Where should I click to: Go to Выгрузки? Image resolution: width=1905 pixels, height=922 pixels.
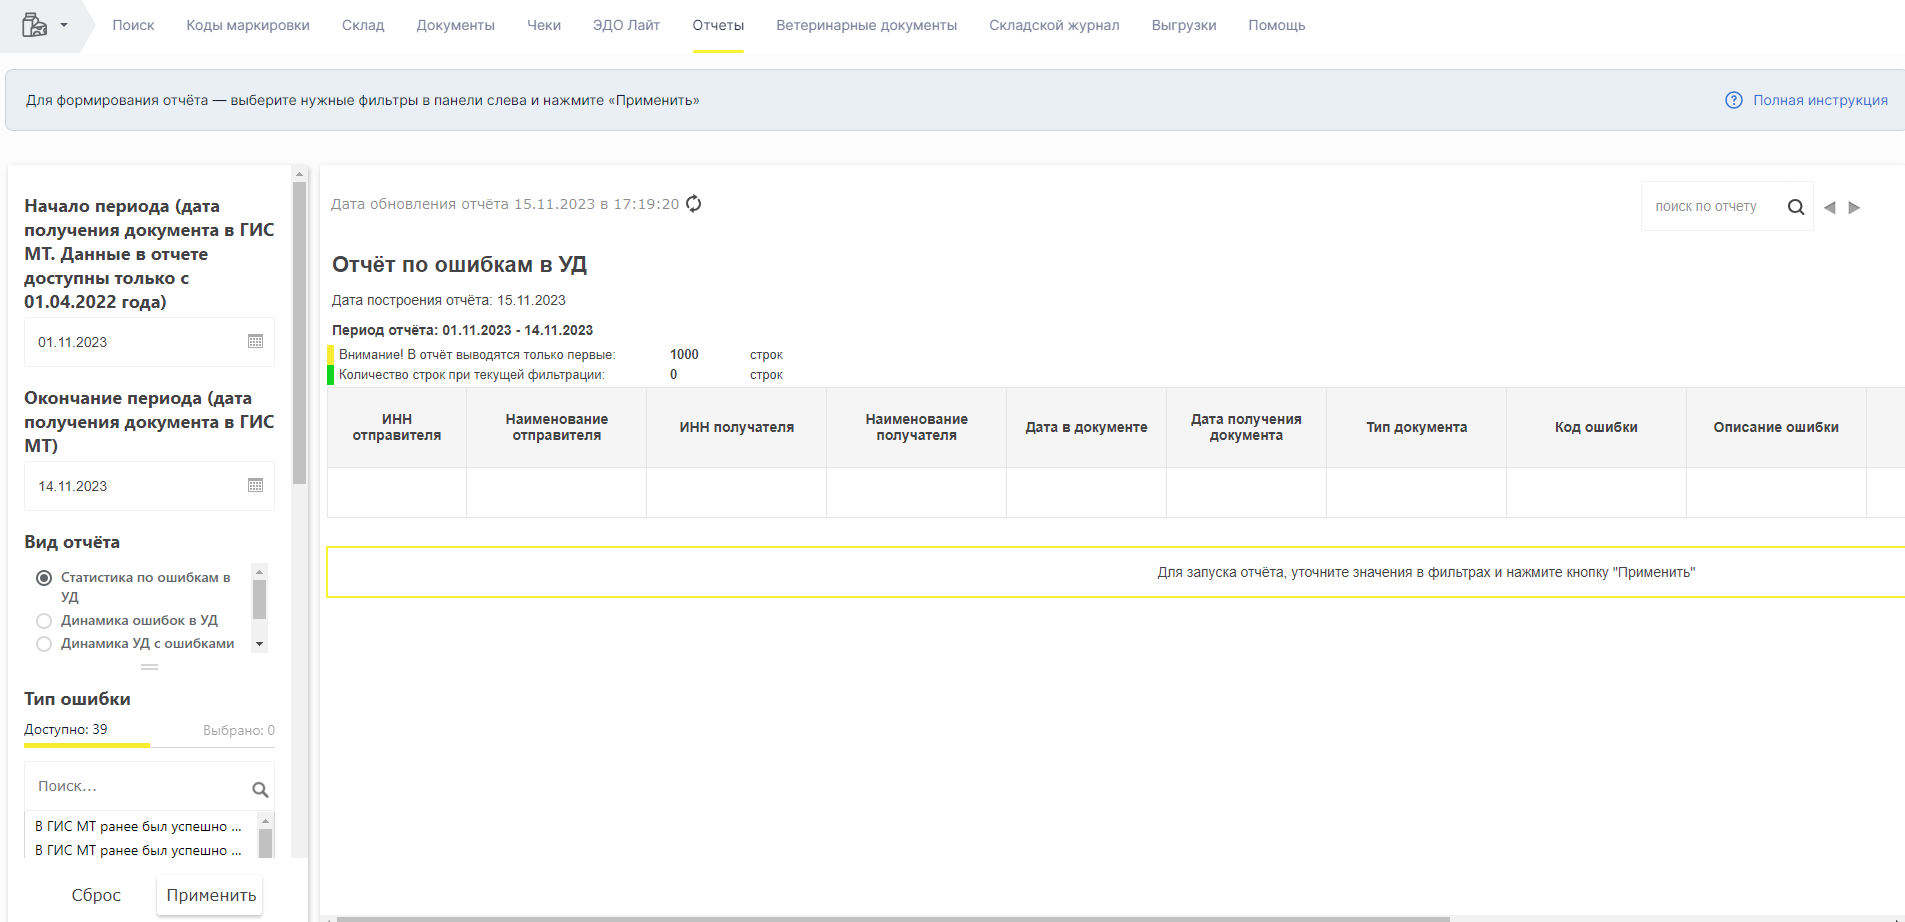point(1184,25)
